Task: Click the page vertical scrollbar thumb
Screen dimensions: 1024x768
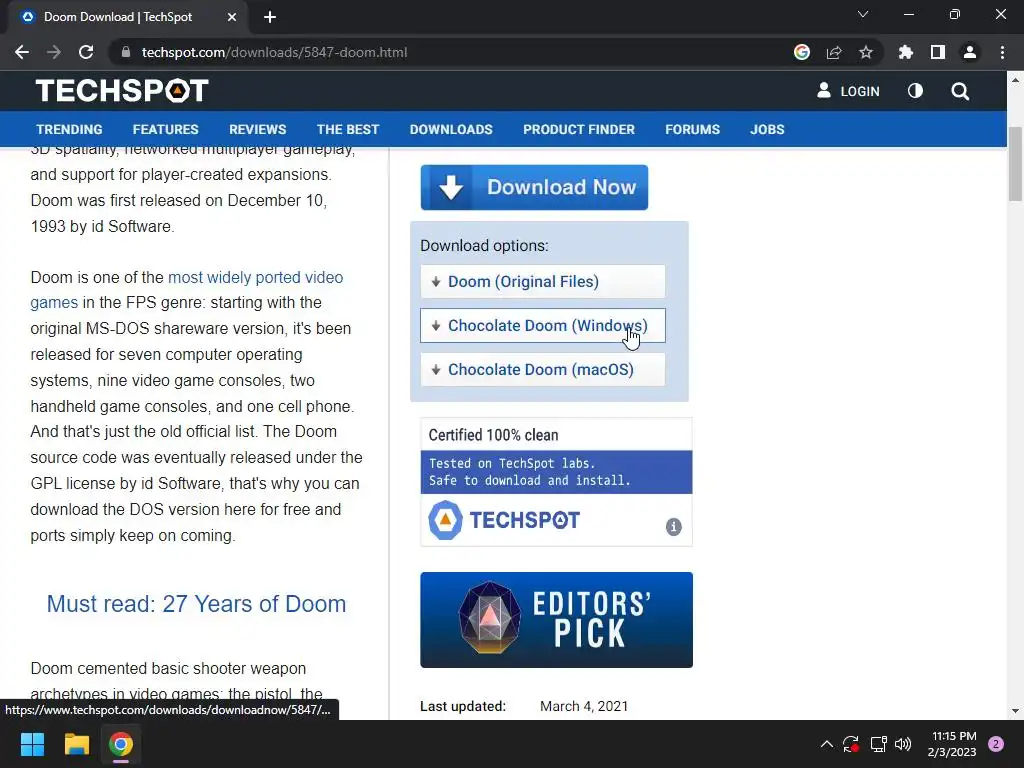Action: [x=1015, y=163]
